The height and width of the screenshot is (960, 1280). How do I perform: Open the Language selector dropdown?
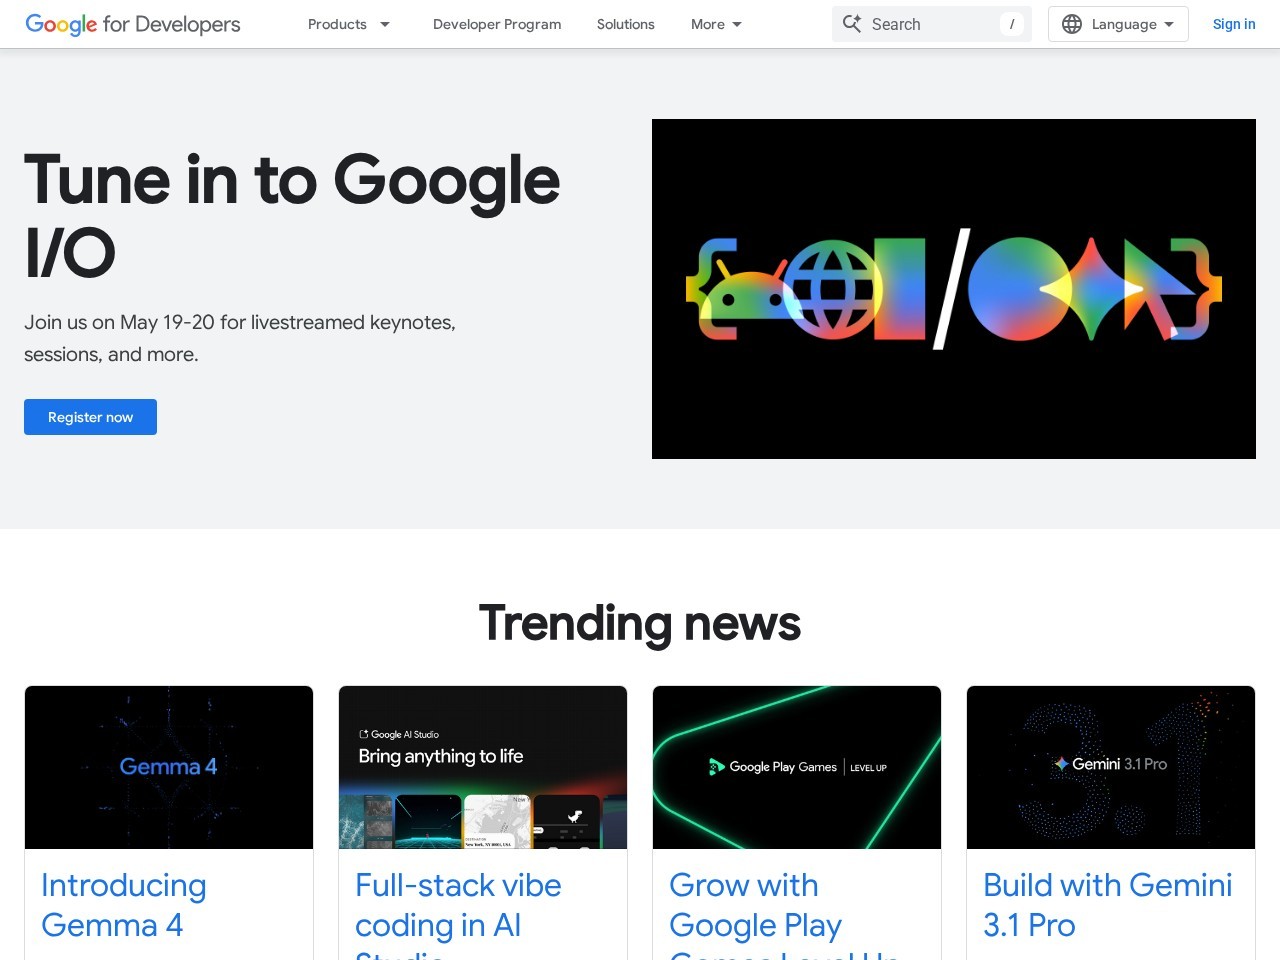tap(1118, 24)
